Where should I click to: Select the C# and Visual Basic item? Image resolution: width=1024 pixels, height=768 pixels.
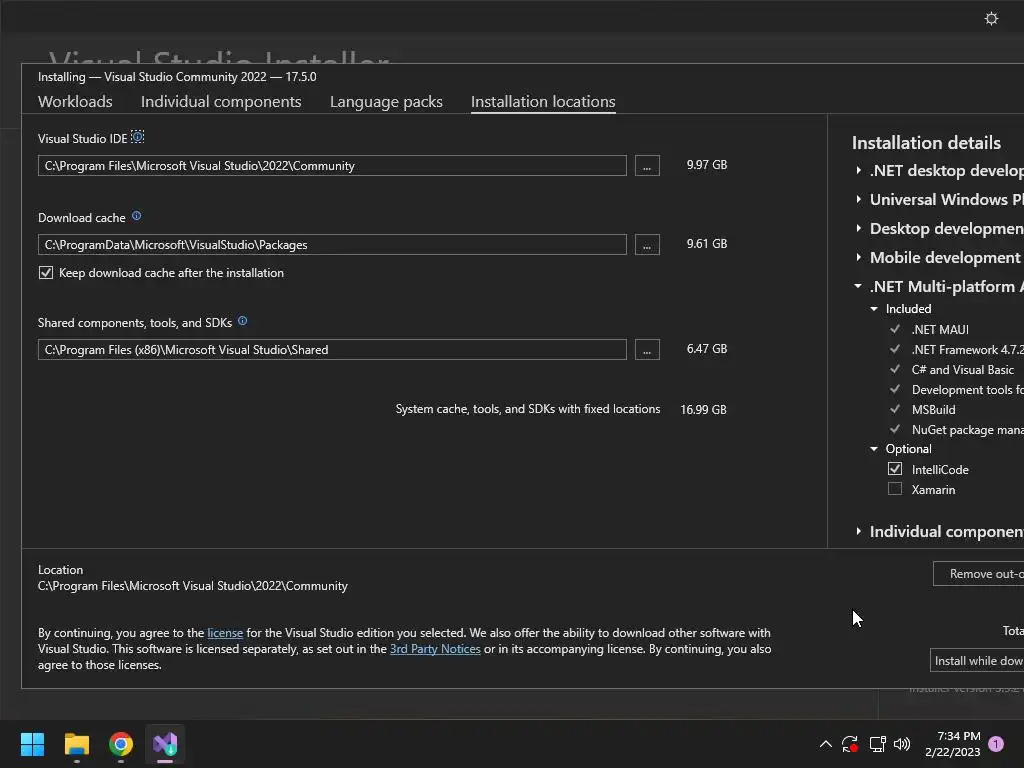pos(963,370)
